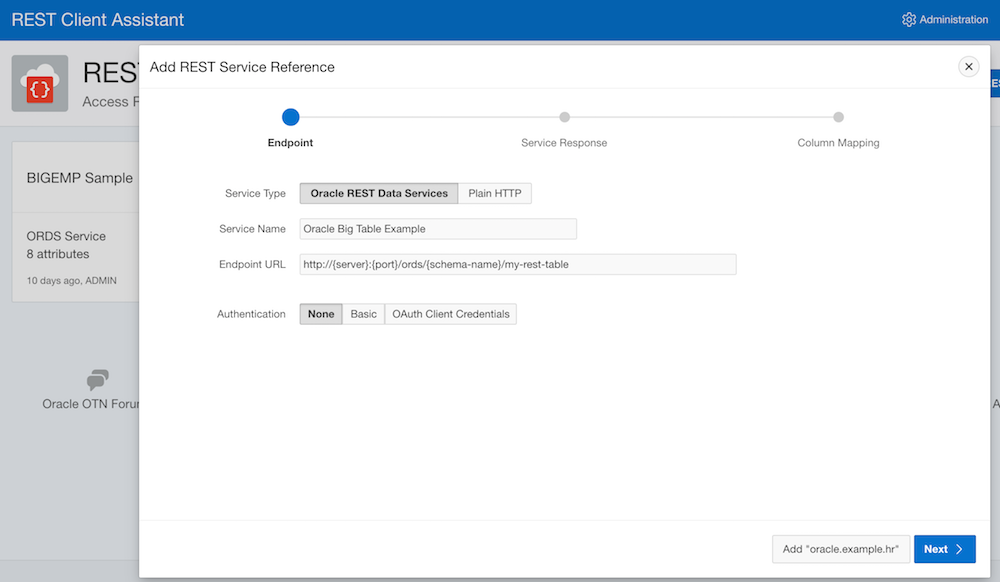This screenshot has height=582, width=1000.
Task: Choose Basic authentication
Action: pyautogui.click(x=363, y=313)
